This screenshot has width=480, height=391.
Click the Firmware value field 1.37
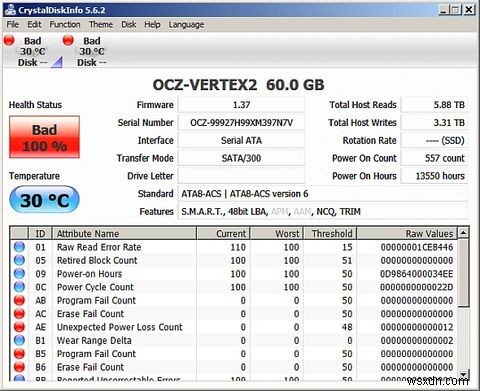point(241,105)
